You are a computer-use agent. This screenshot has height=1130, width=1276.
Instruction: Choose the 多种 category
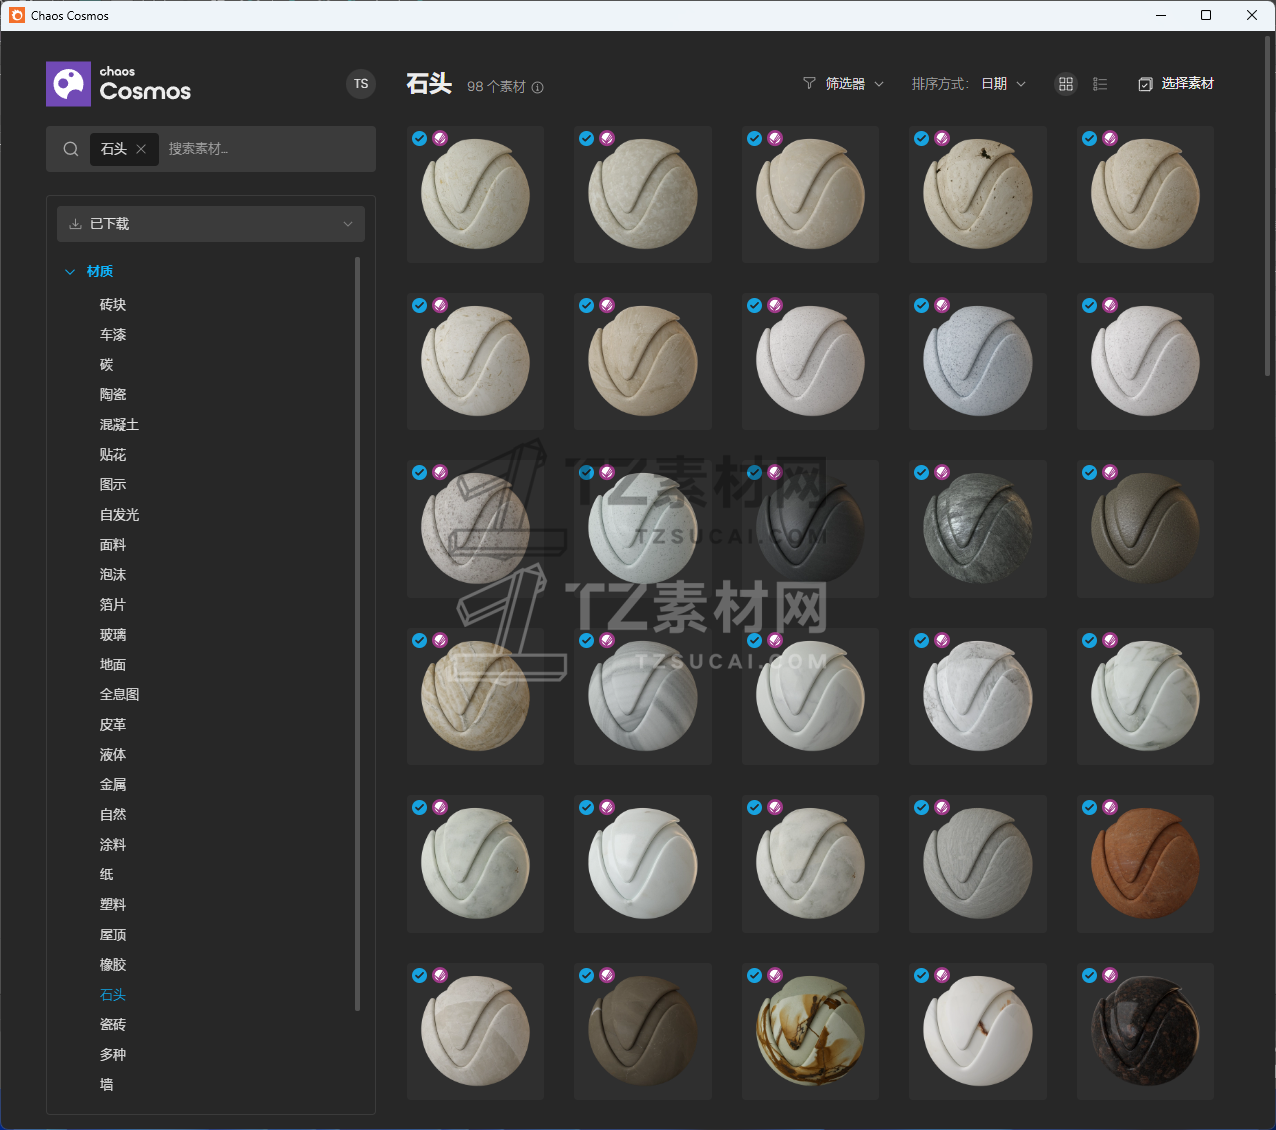pyautogui.click(x=113, y=1055)
